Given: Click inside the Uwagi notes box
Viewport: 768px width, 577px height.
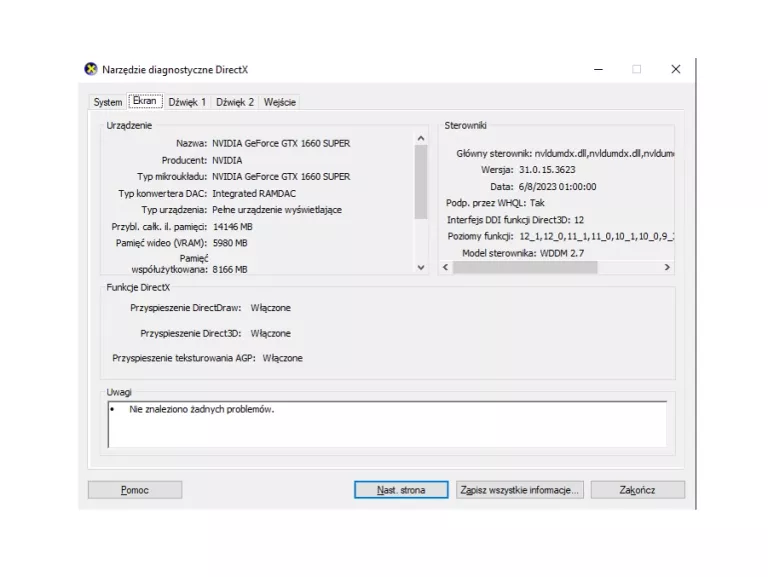Looking at the screenshot, I should pos(386,425).
